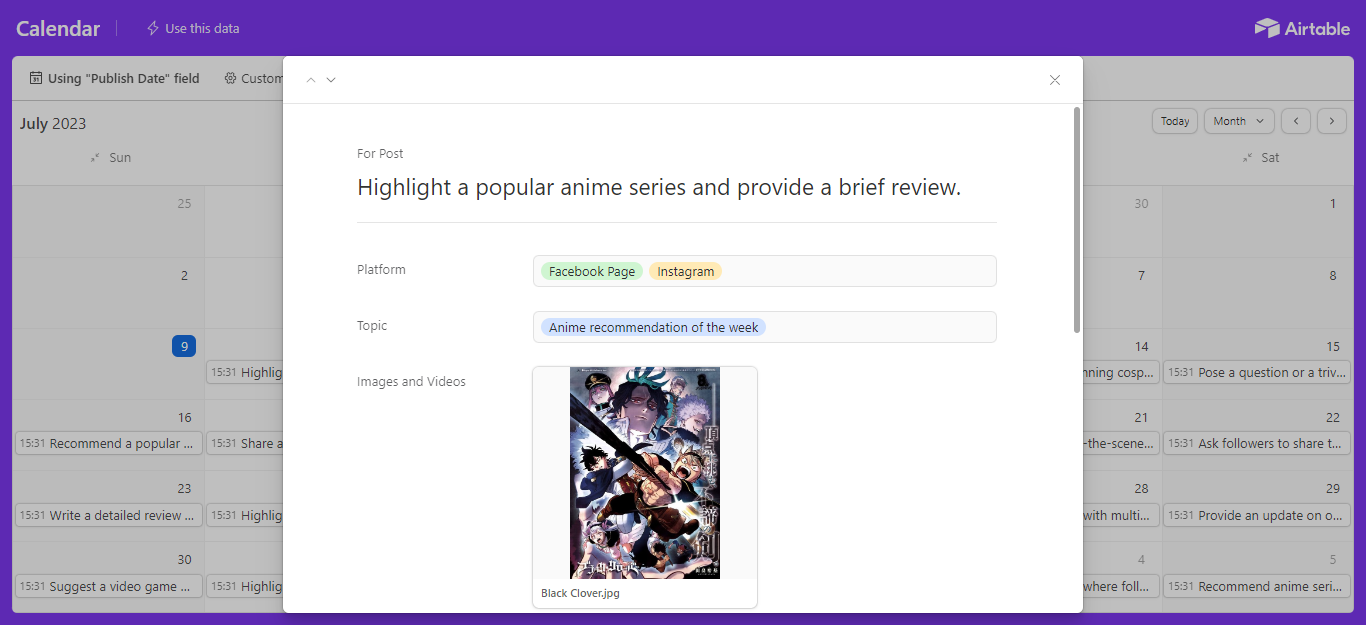Click the lightning icon beside Use this data
Image resolution: width=1366 pixels, height=625 pixels.
coord(153,28)
